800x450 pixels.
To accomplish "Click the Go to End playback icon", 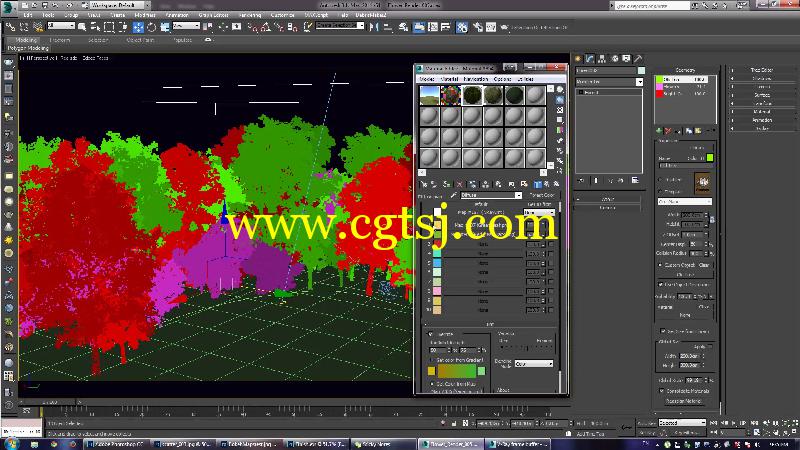I will 753,423.
